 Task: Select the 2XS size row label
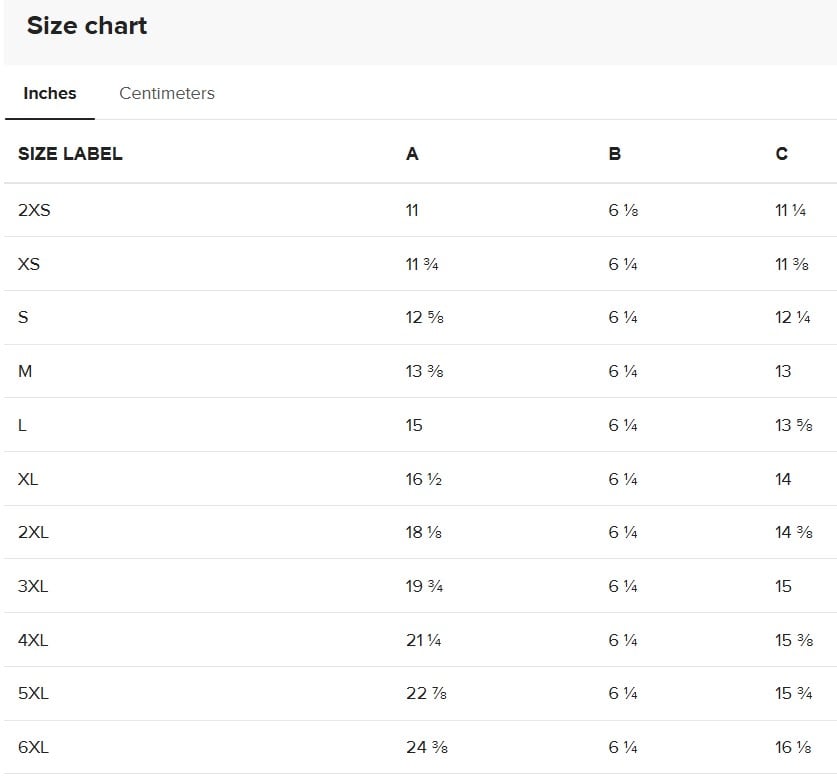pyautogui.click(x=34, y=210)
